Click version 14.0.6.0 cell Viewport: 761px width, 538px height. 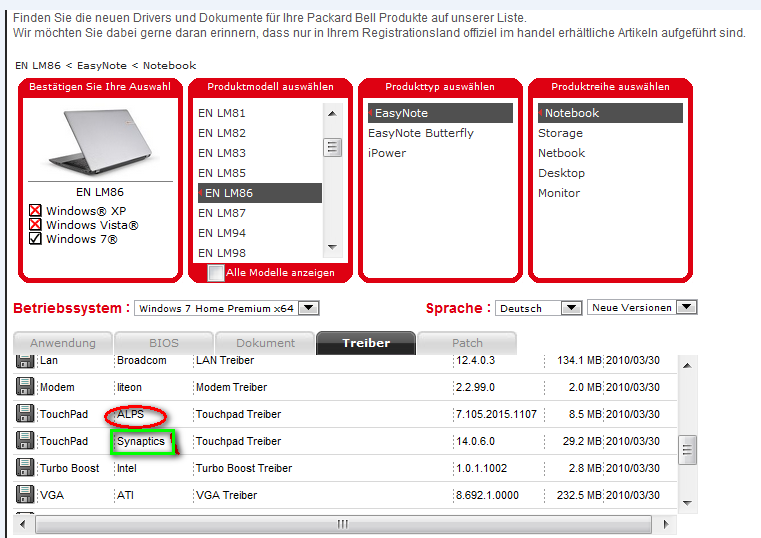tap(475, 441)
